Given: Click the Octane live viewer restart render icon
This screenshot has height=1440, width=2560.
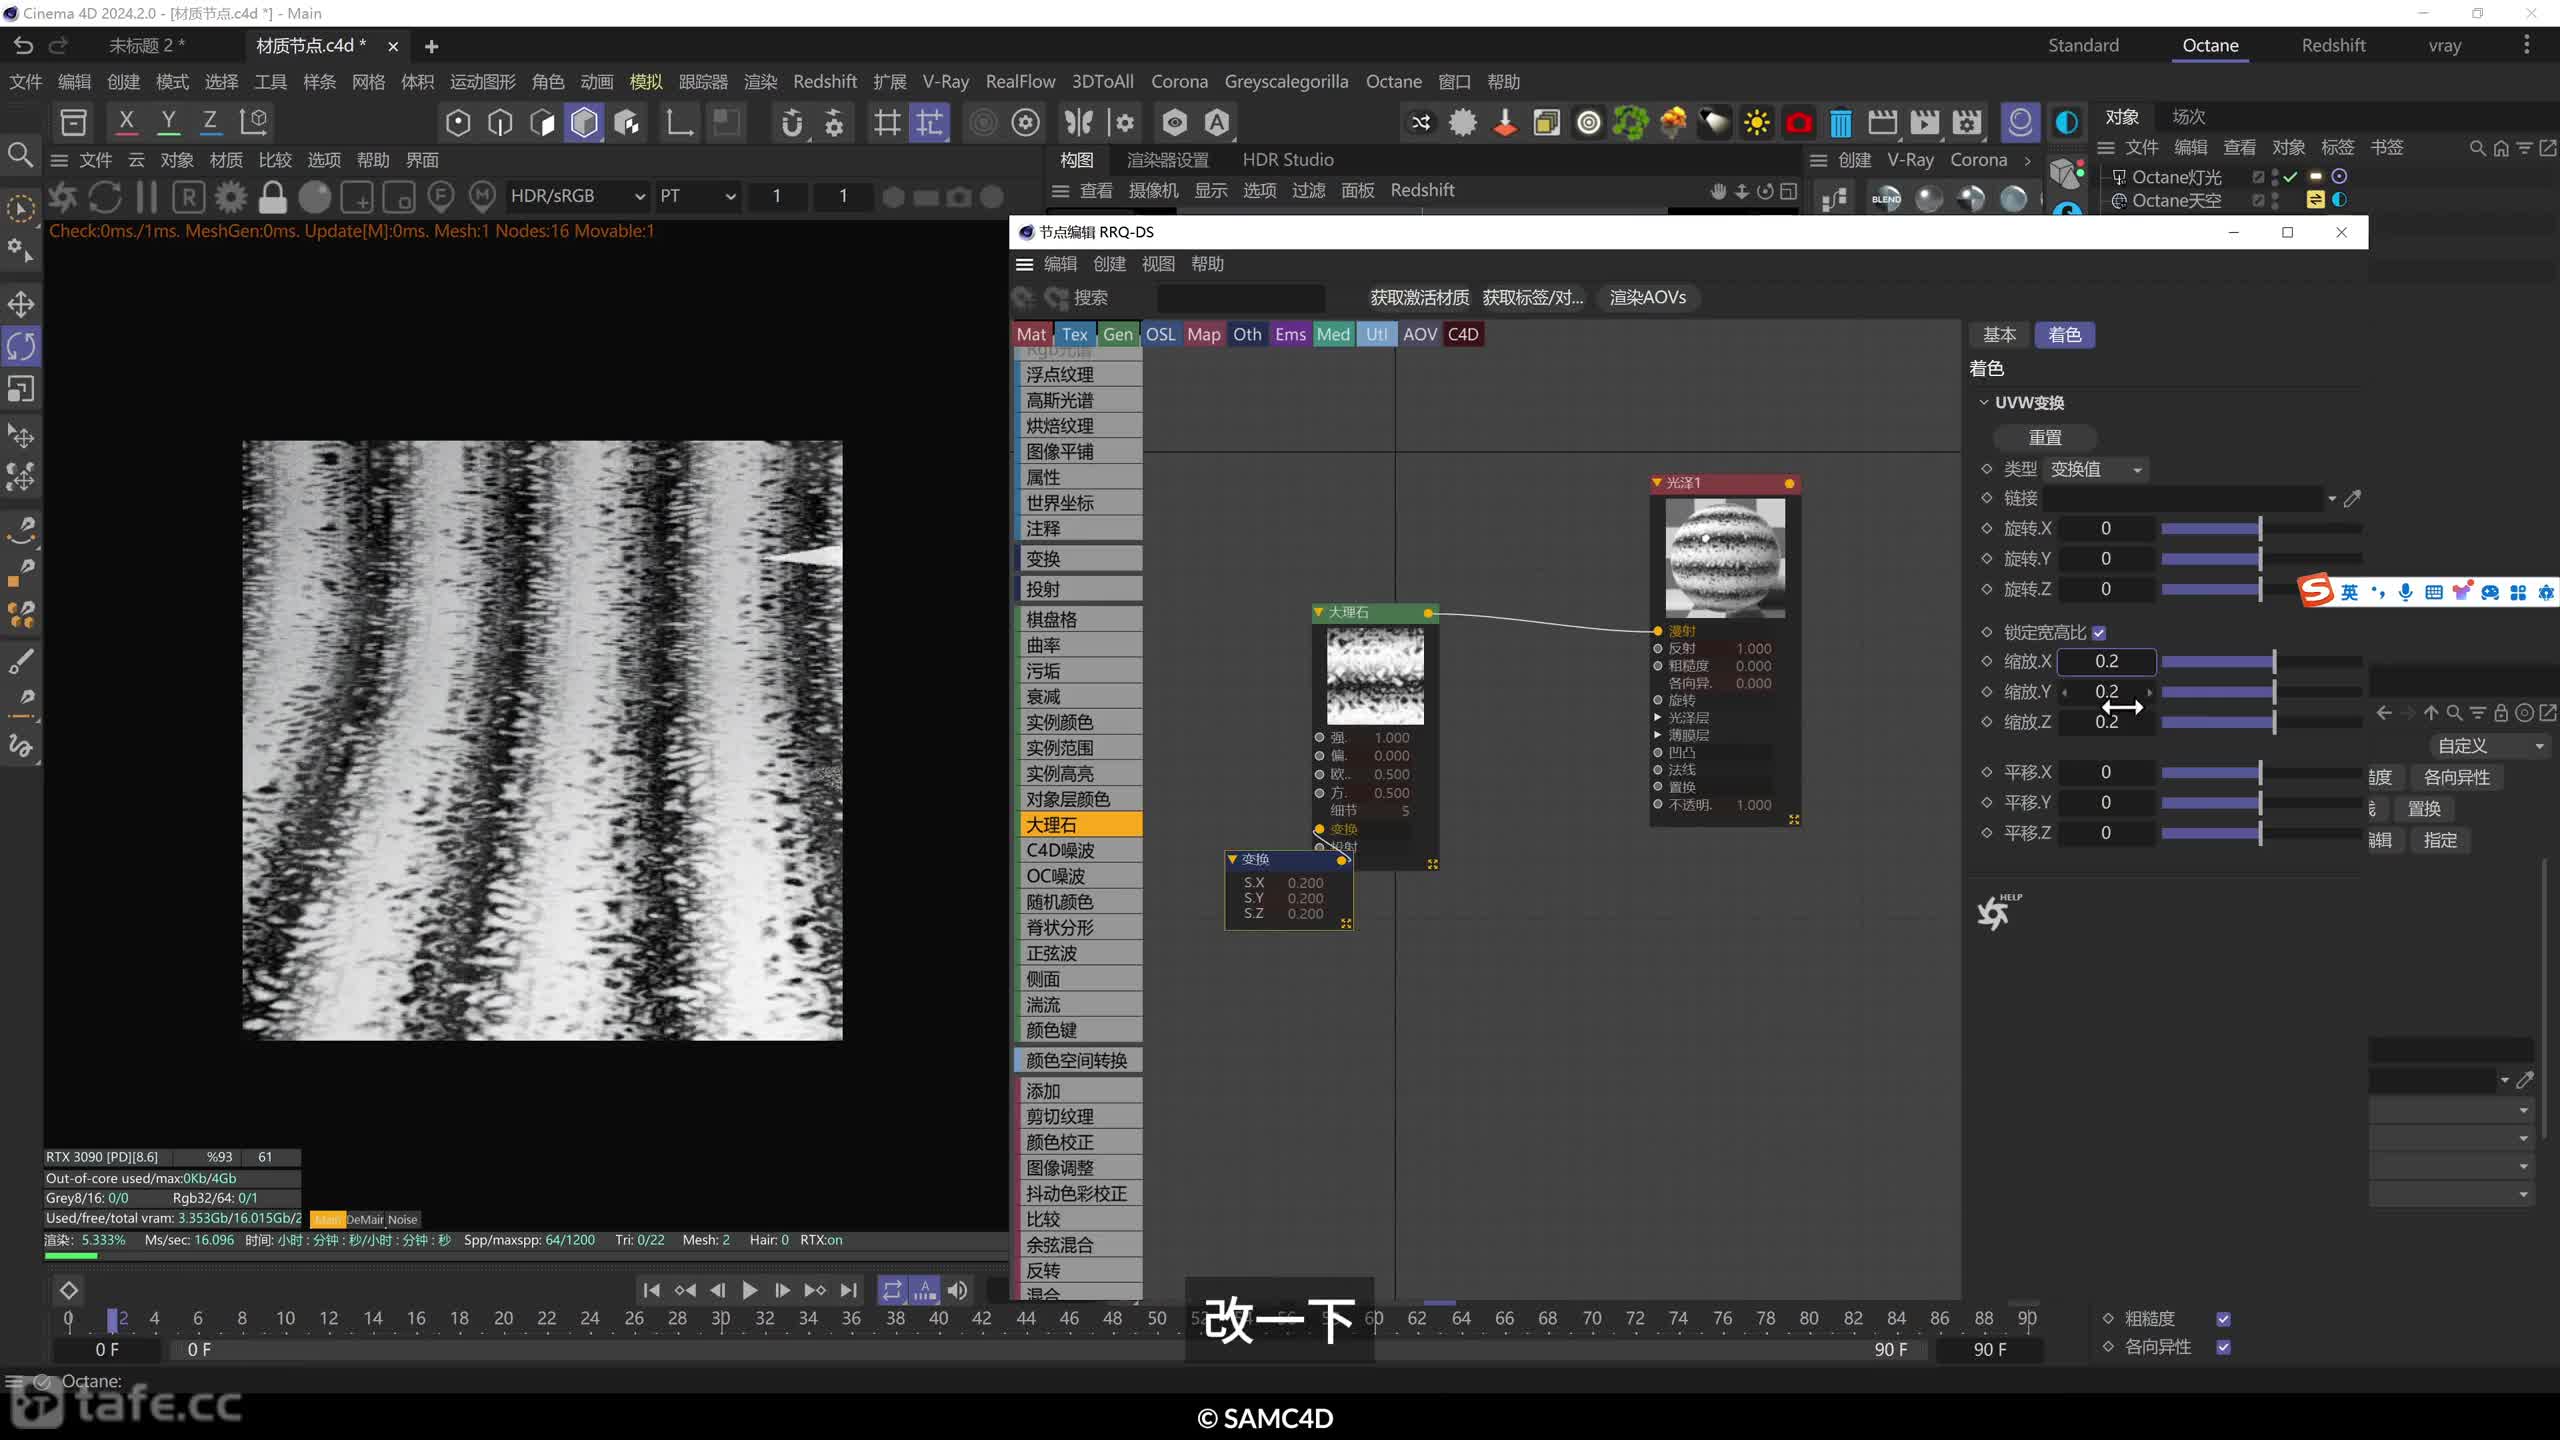Looking at the screenshot, I should [105, 197].
